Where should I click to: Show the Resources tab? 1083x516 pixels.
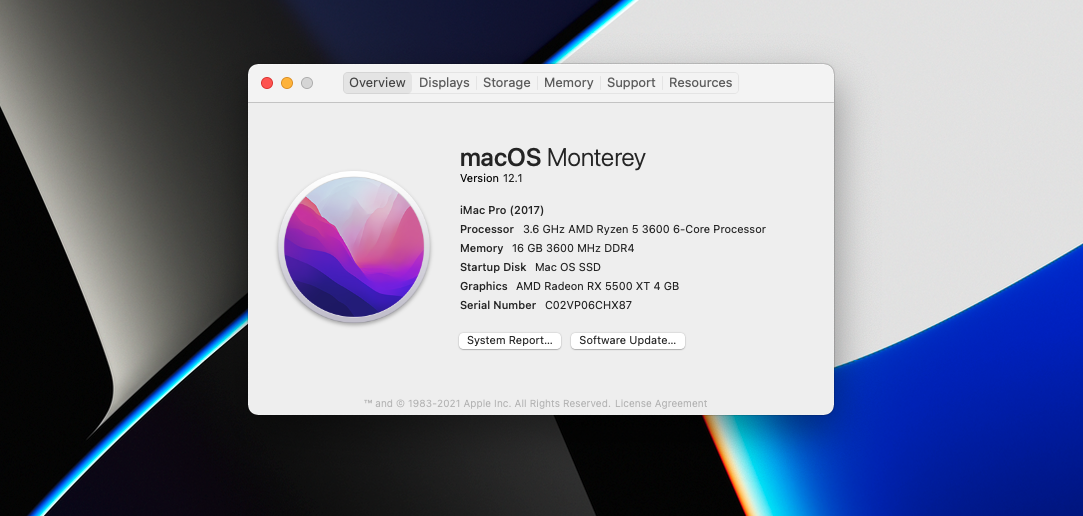click(x=700, y=83)
